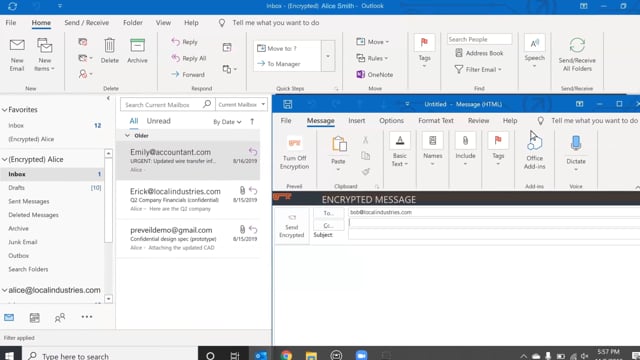Click the Dictate microphone button
The image size is (640, 360).
pyautogui.click(x=576, y=153)
